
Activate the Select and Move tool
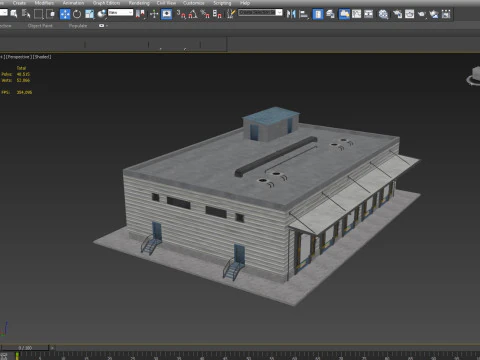click(x=65, y=14)
